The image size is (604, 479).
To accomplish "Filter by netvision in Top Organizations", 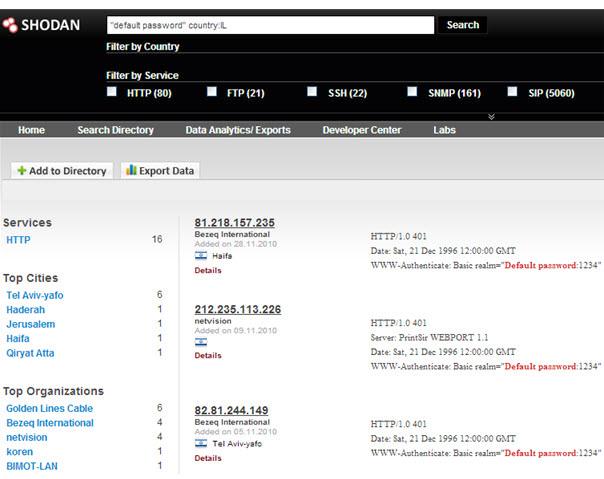I will tap(27, 437).
